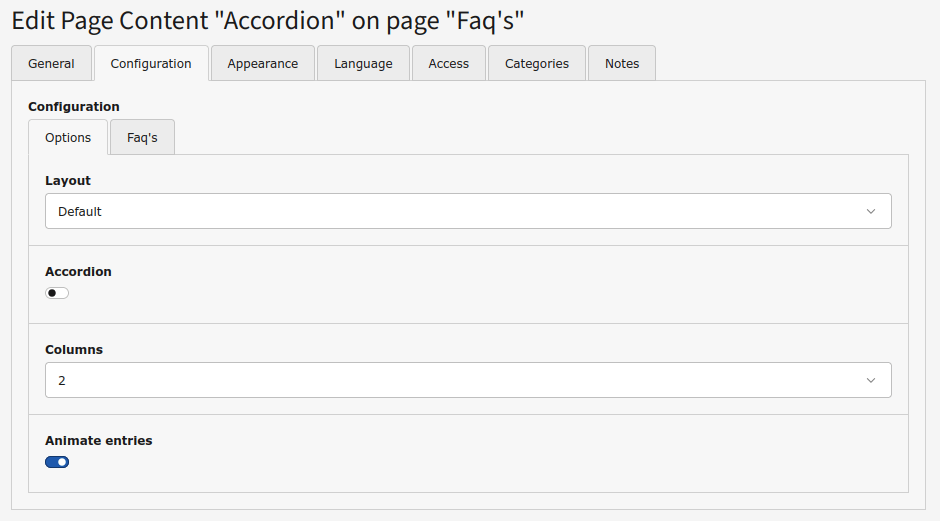This screenshot has height=521, width=940.
Task: Open the Layout dropdown showing Default
Action: 468,212
